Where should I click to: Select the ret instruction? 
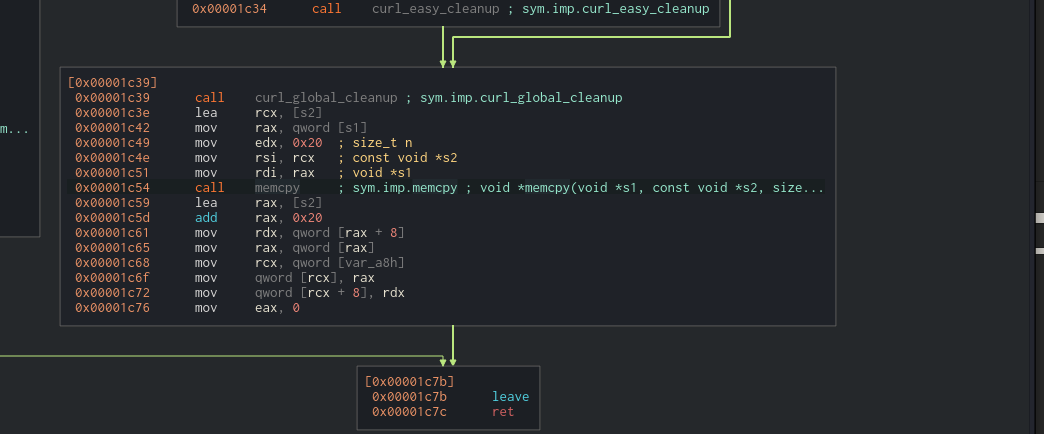[x=503, y=411]
